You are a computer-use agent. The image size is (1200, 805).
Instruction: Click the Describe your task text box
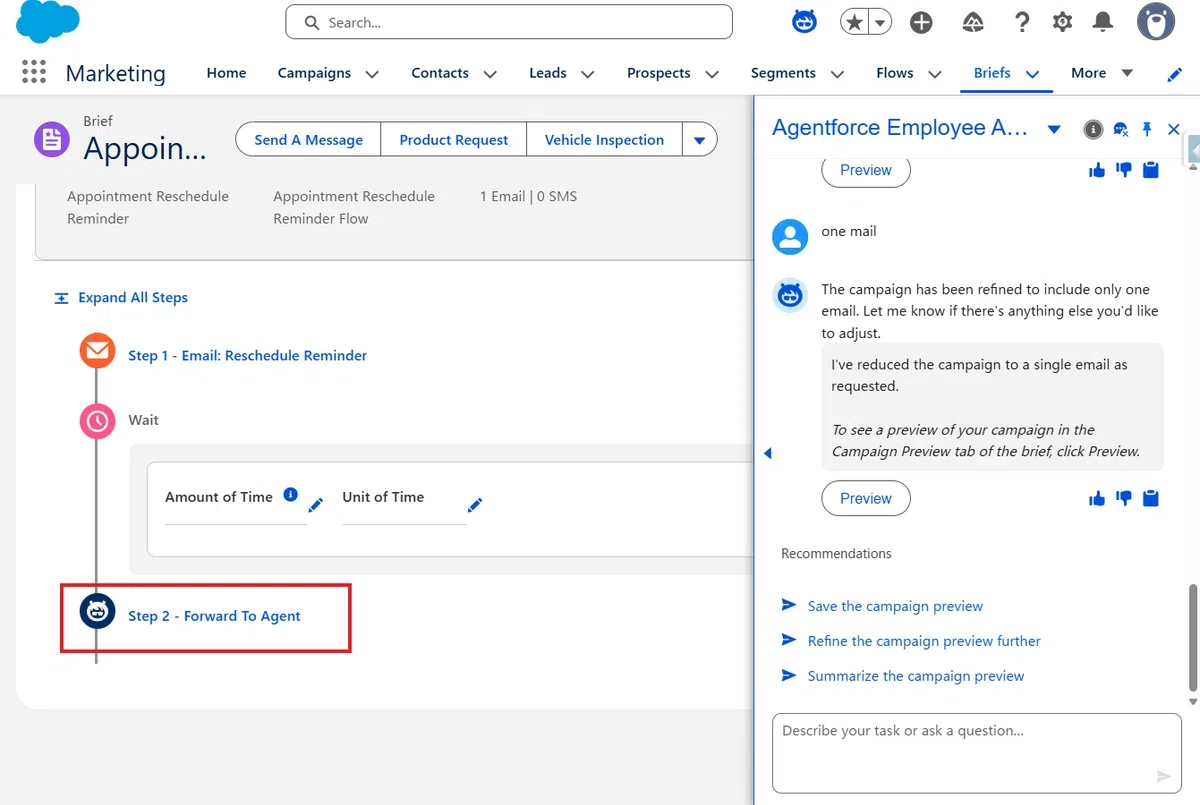point(977,753)
